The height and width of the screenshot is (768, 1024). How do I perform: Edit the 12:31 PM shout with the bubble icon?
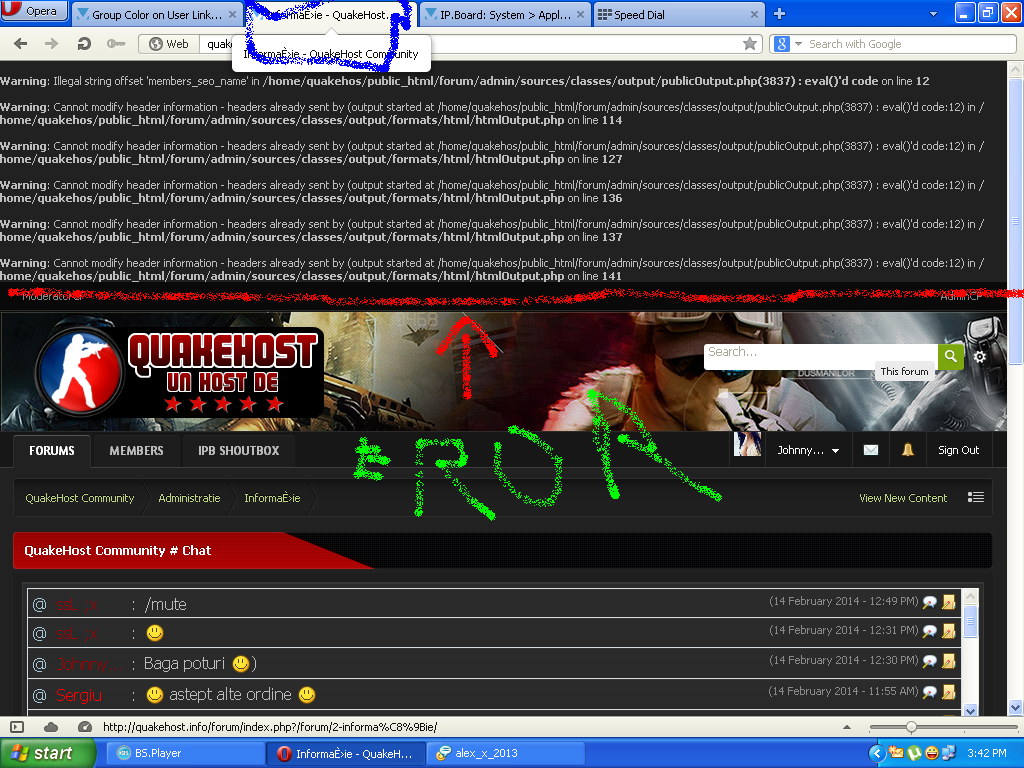tap(929, 632)
